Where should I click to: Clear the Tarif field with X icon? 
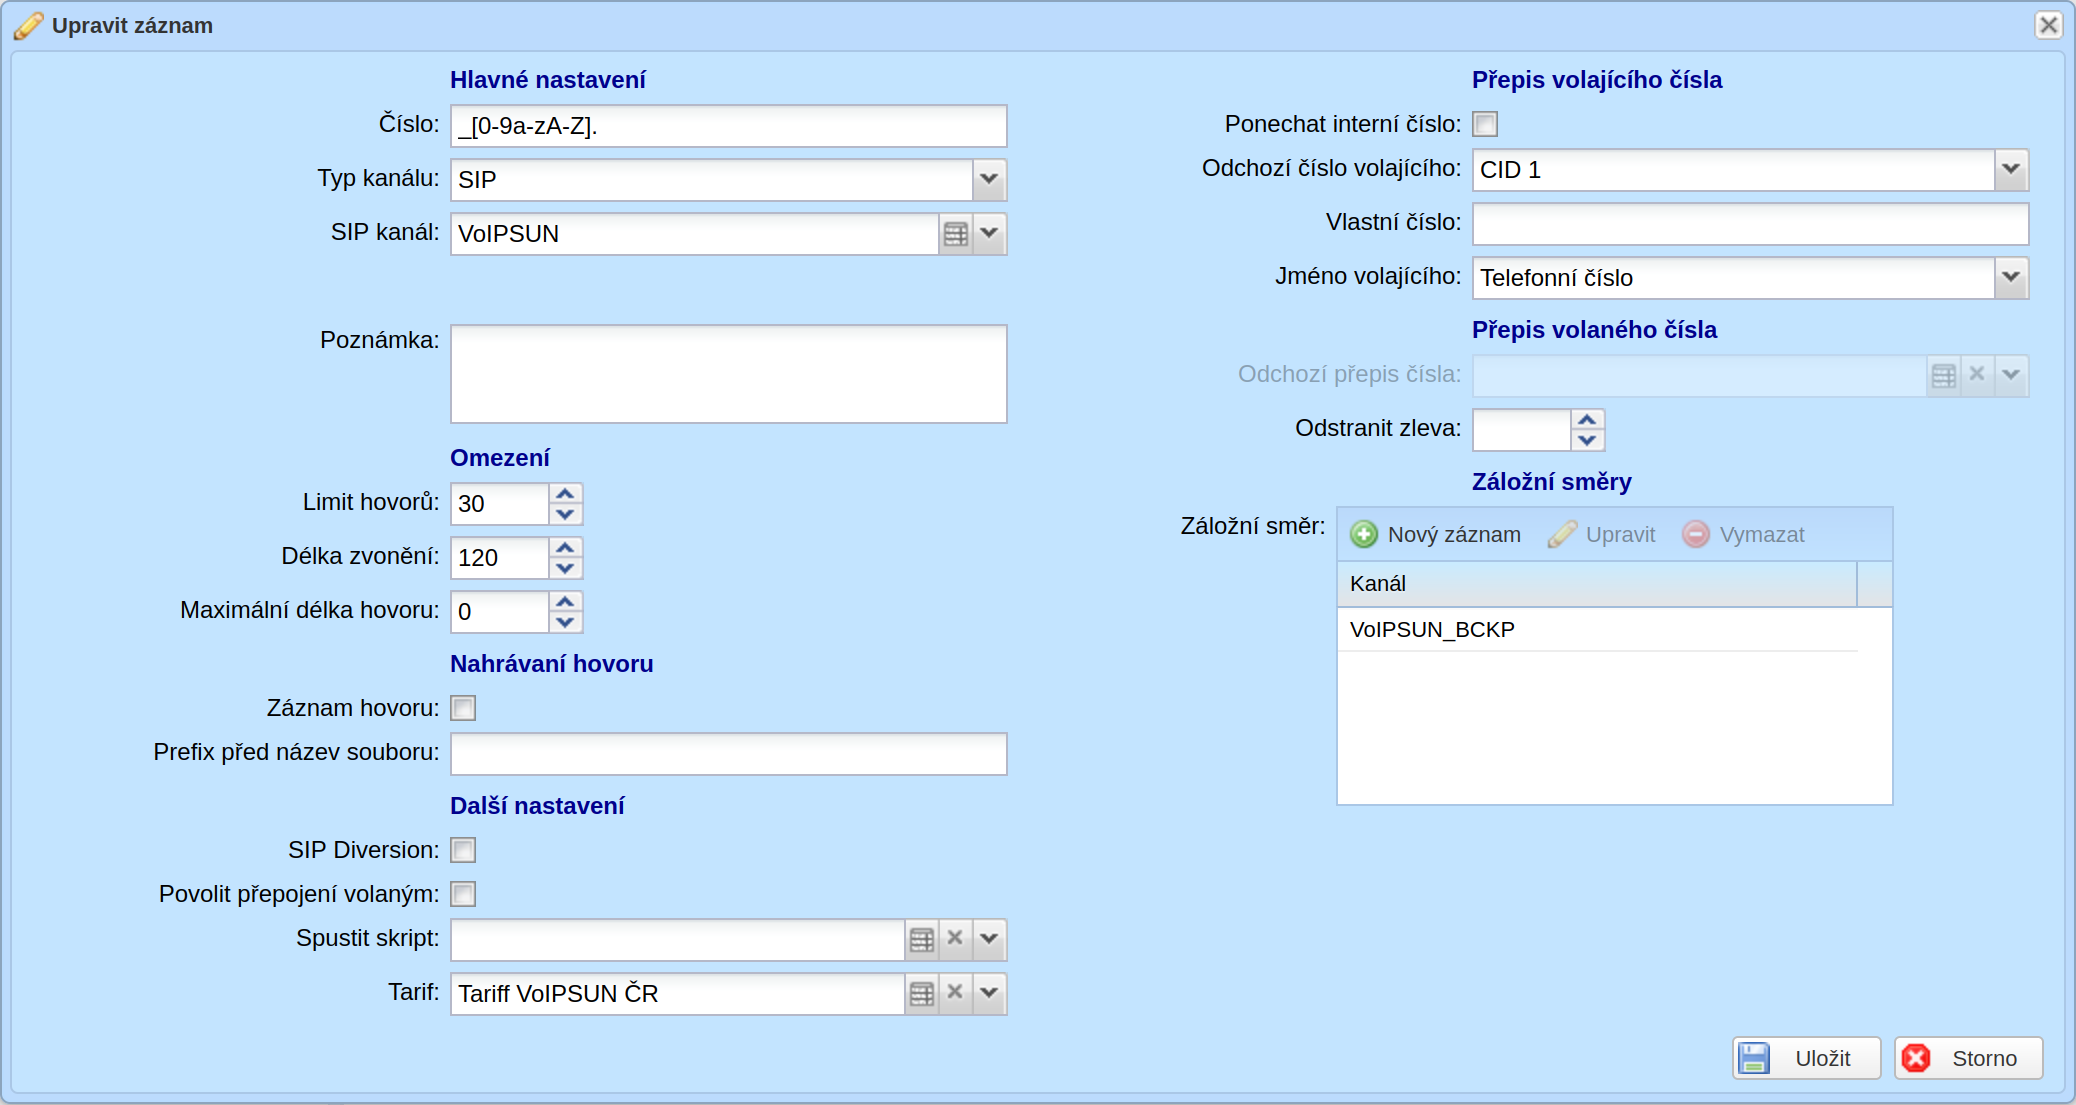955,993
